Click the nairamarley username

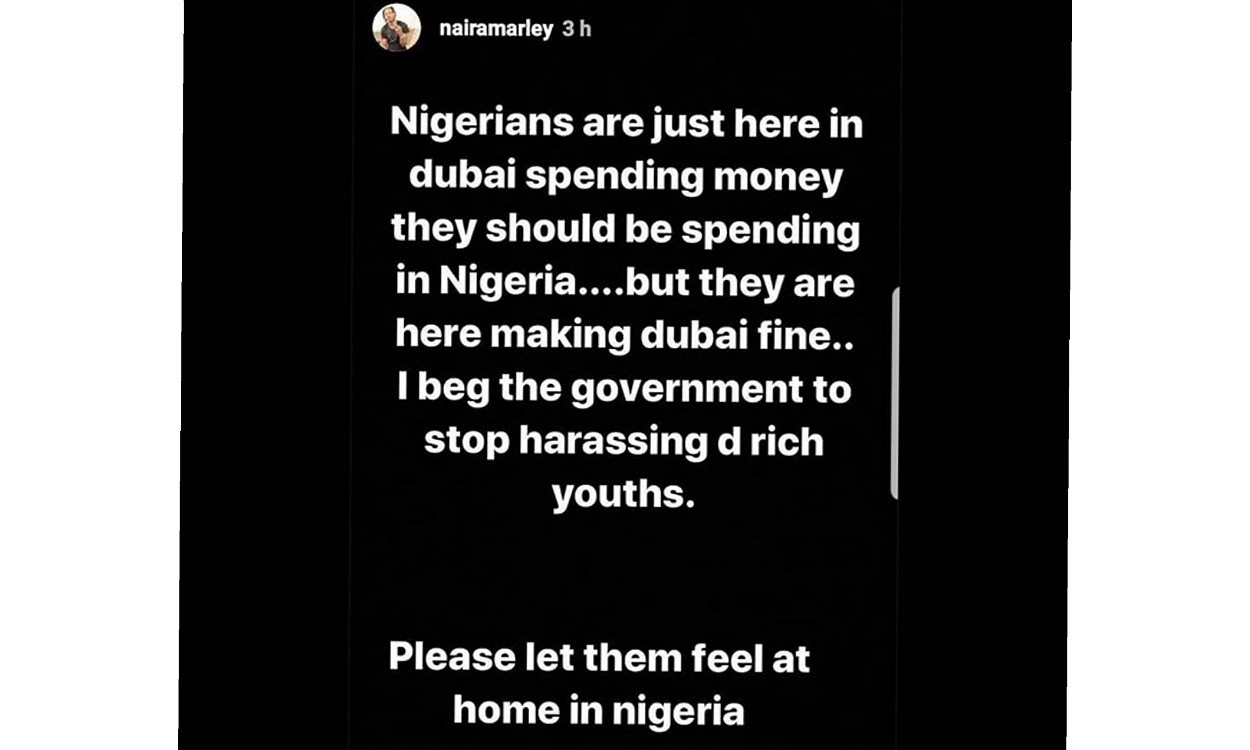[495, 29]
